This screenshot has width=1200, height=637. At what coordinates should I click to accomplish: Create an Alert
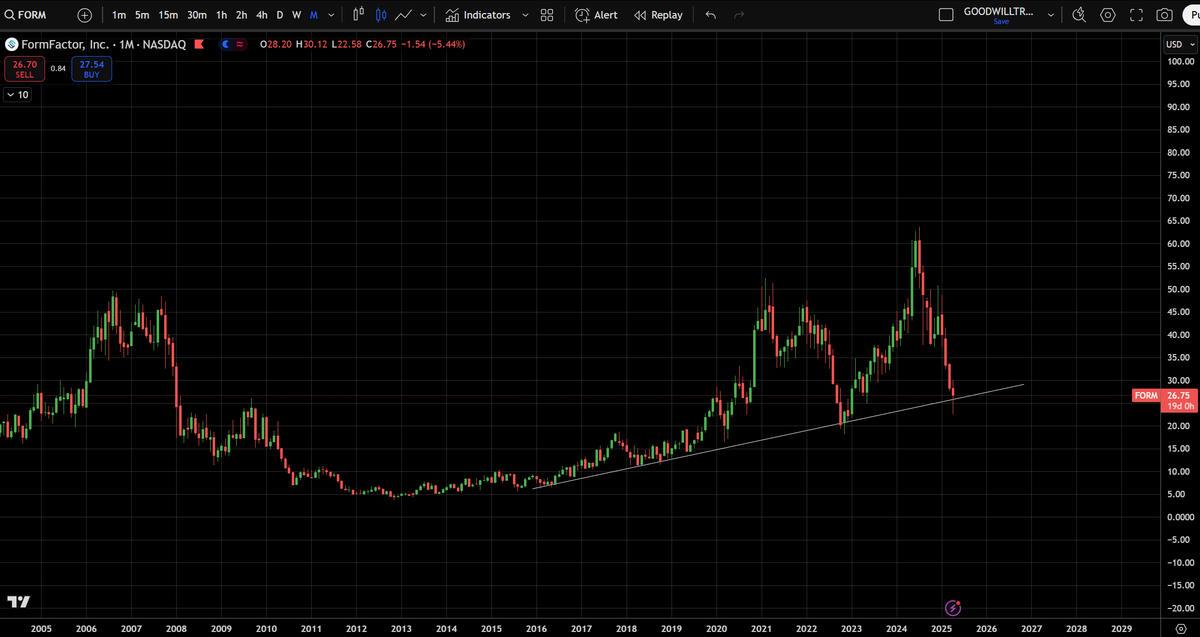click(596, 15)
